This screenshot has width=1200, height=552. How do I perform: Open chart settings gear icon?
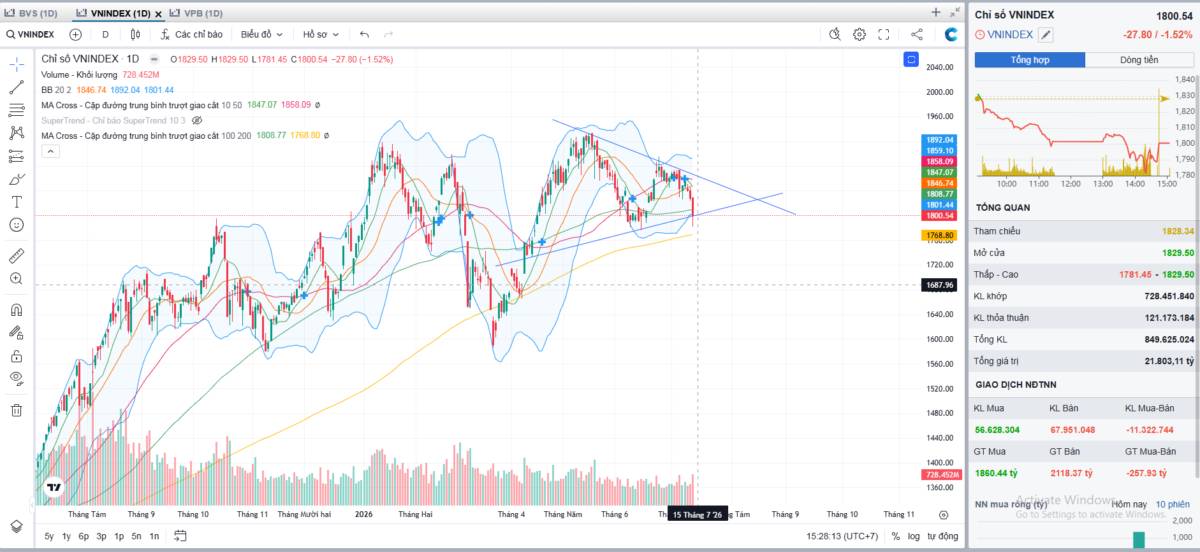(859, 34)
